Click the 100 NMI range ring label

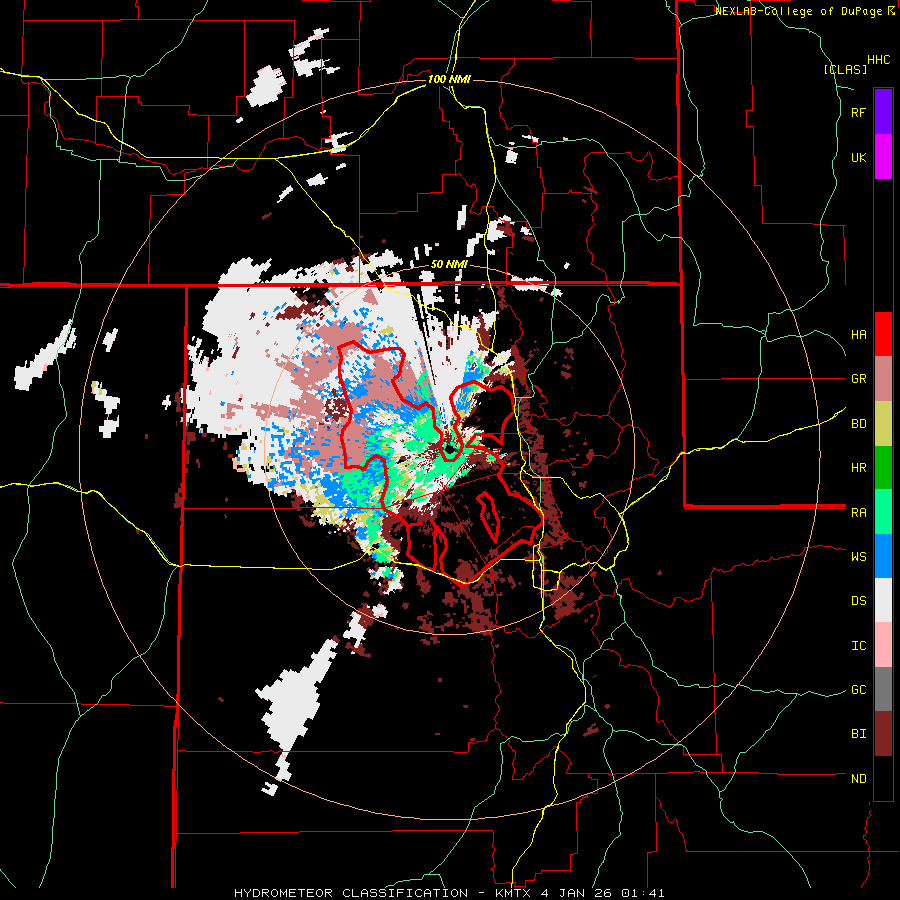449,79
